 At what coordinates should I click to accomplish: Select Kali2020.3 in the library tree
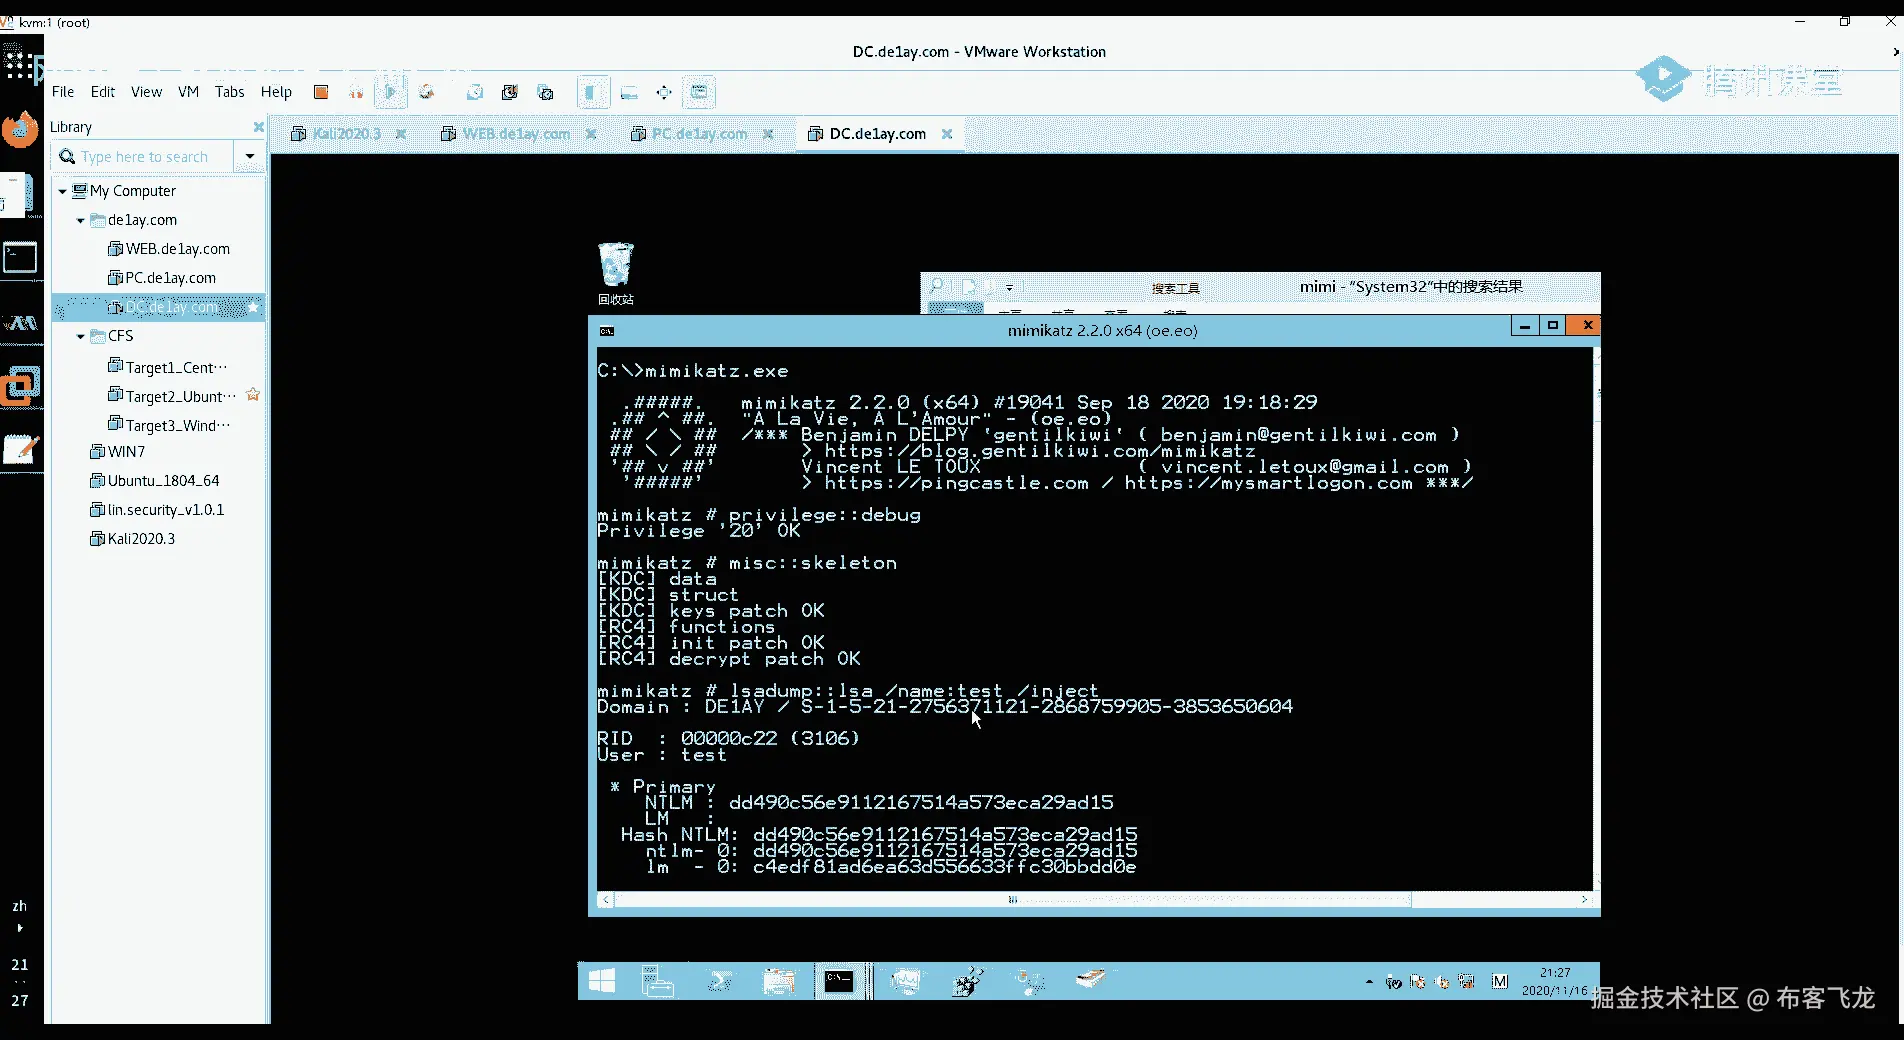(x=132, y=539)
